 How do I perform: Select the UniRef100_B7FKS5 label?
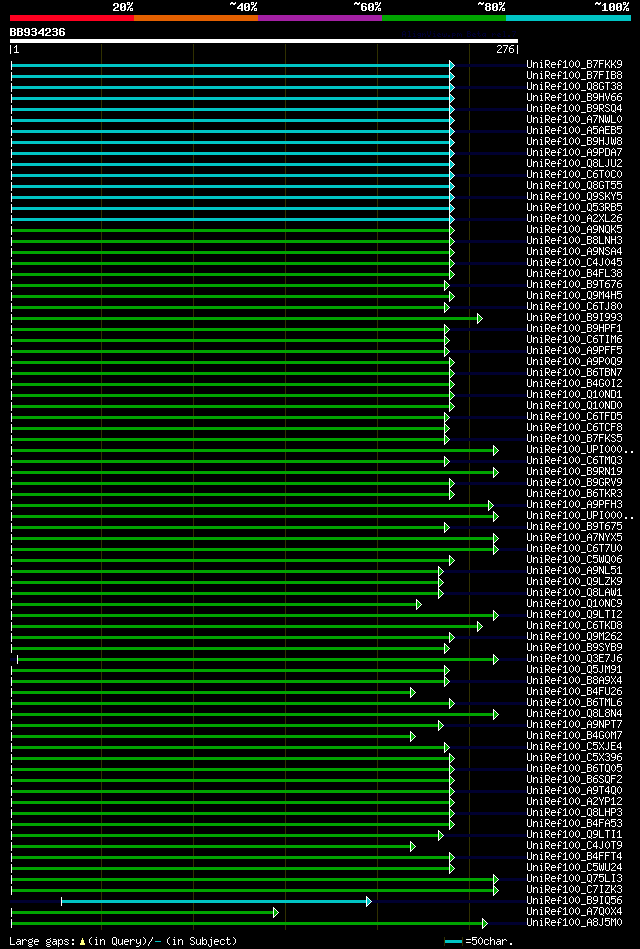pyautogui.click(x=574, y=439)
